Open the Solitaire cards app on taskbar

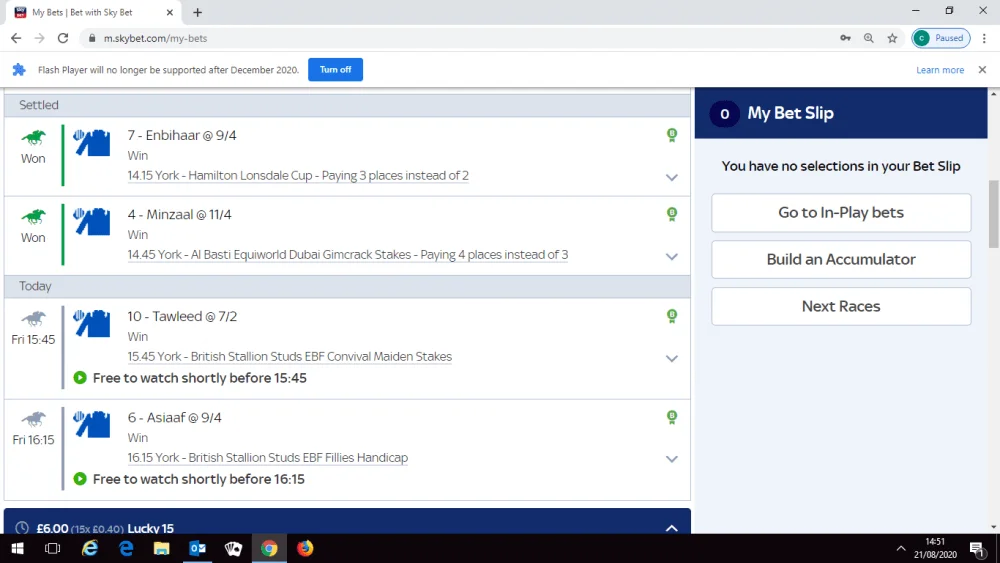(233, 548)
